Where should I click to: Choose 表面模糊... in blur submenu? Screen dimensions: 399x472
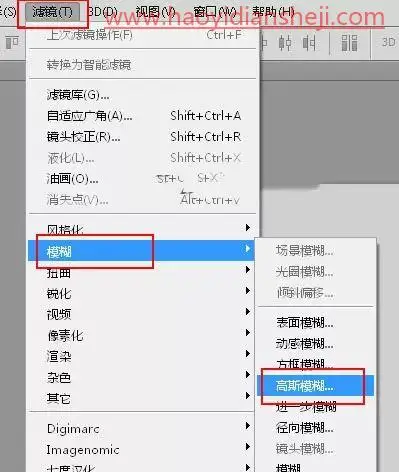point(316,322)
